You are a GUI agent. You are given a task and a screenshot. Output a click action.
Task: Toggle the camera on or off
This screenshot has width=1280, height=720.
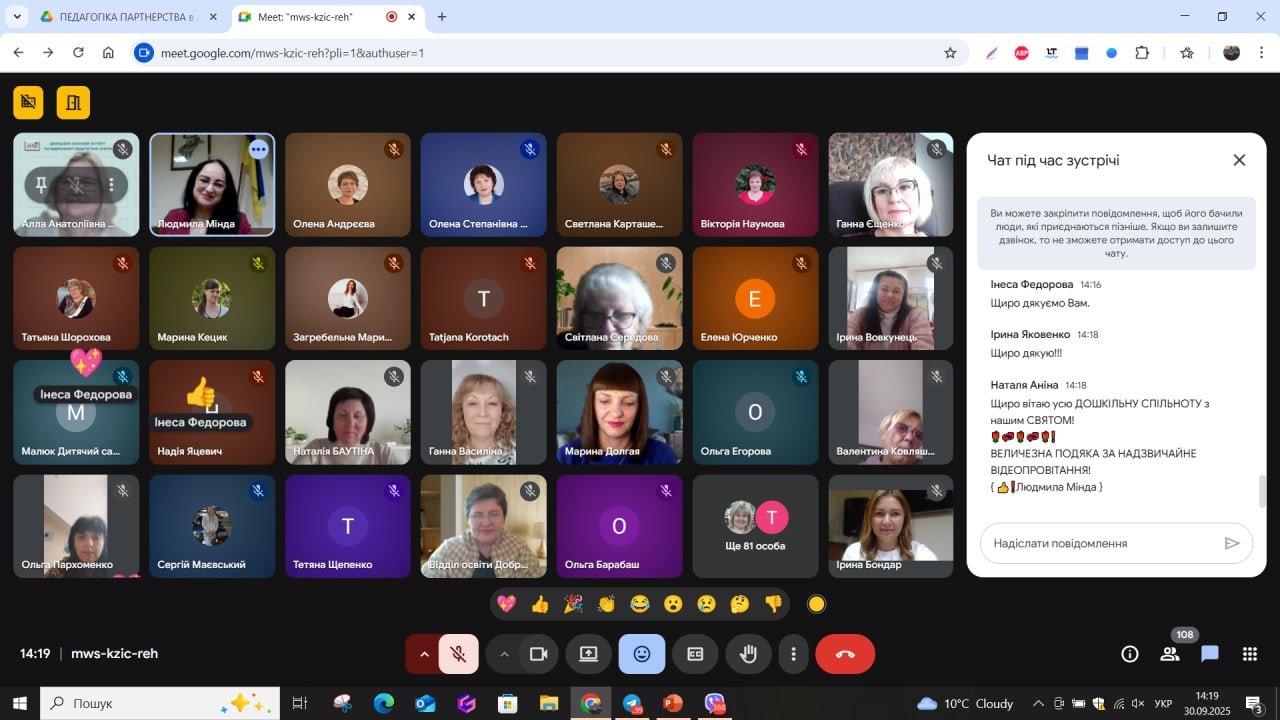tap(538, 654)
